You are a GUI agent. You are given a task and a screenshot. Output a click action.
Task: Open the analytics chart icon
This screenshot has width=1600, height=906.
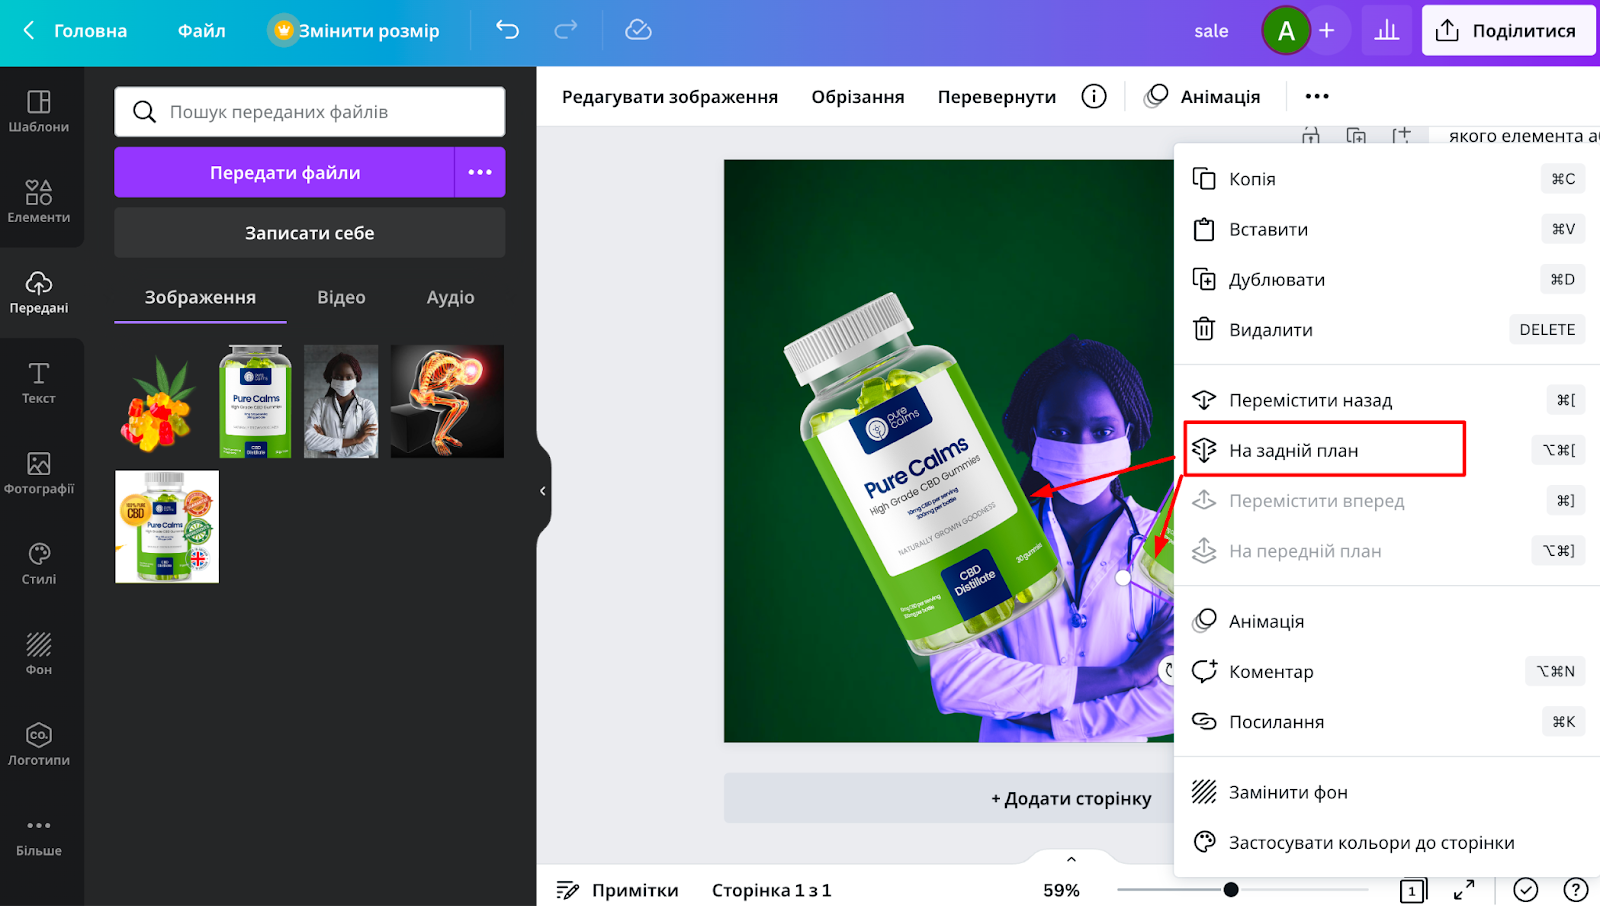(1387, 31)
